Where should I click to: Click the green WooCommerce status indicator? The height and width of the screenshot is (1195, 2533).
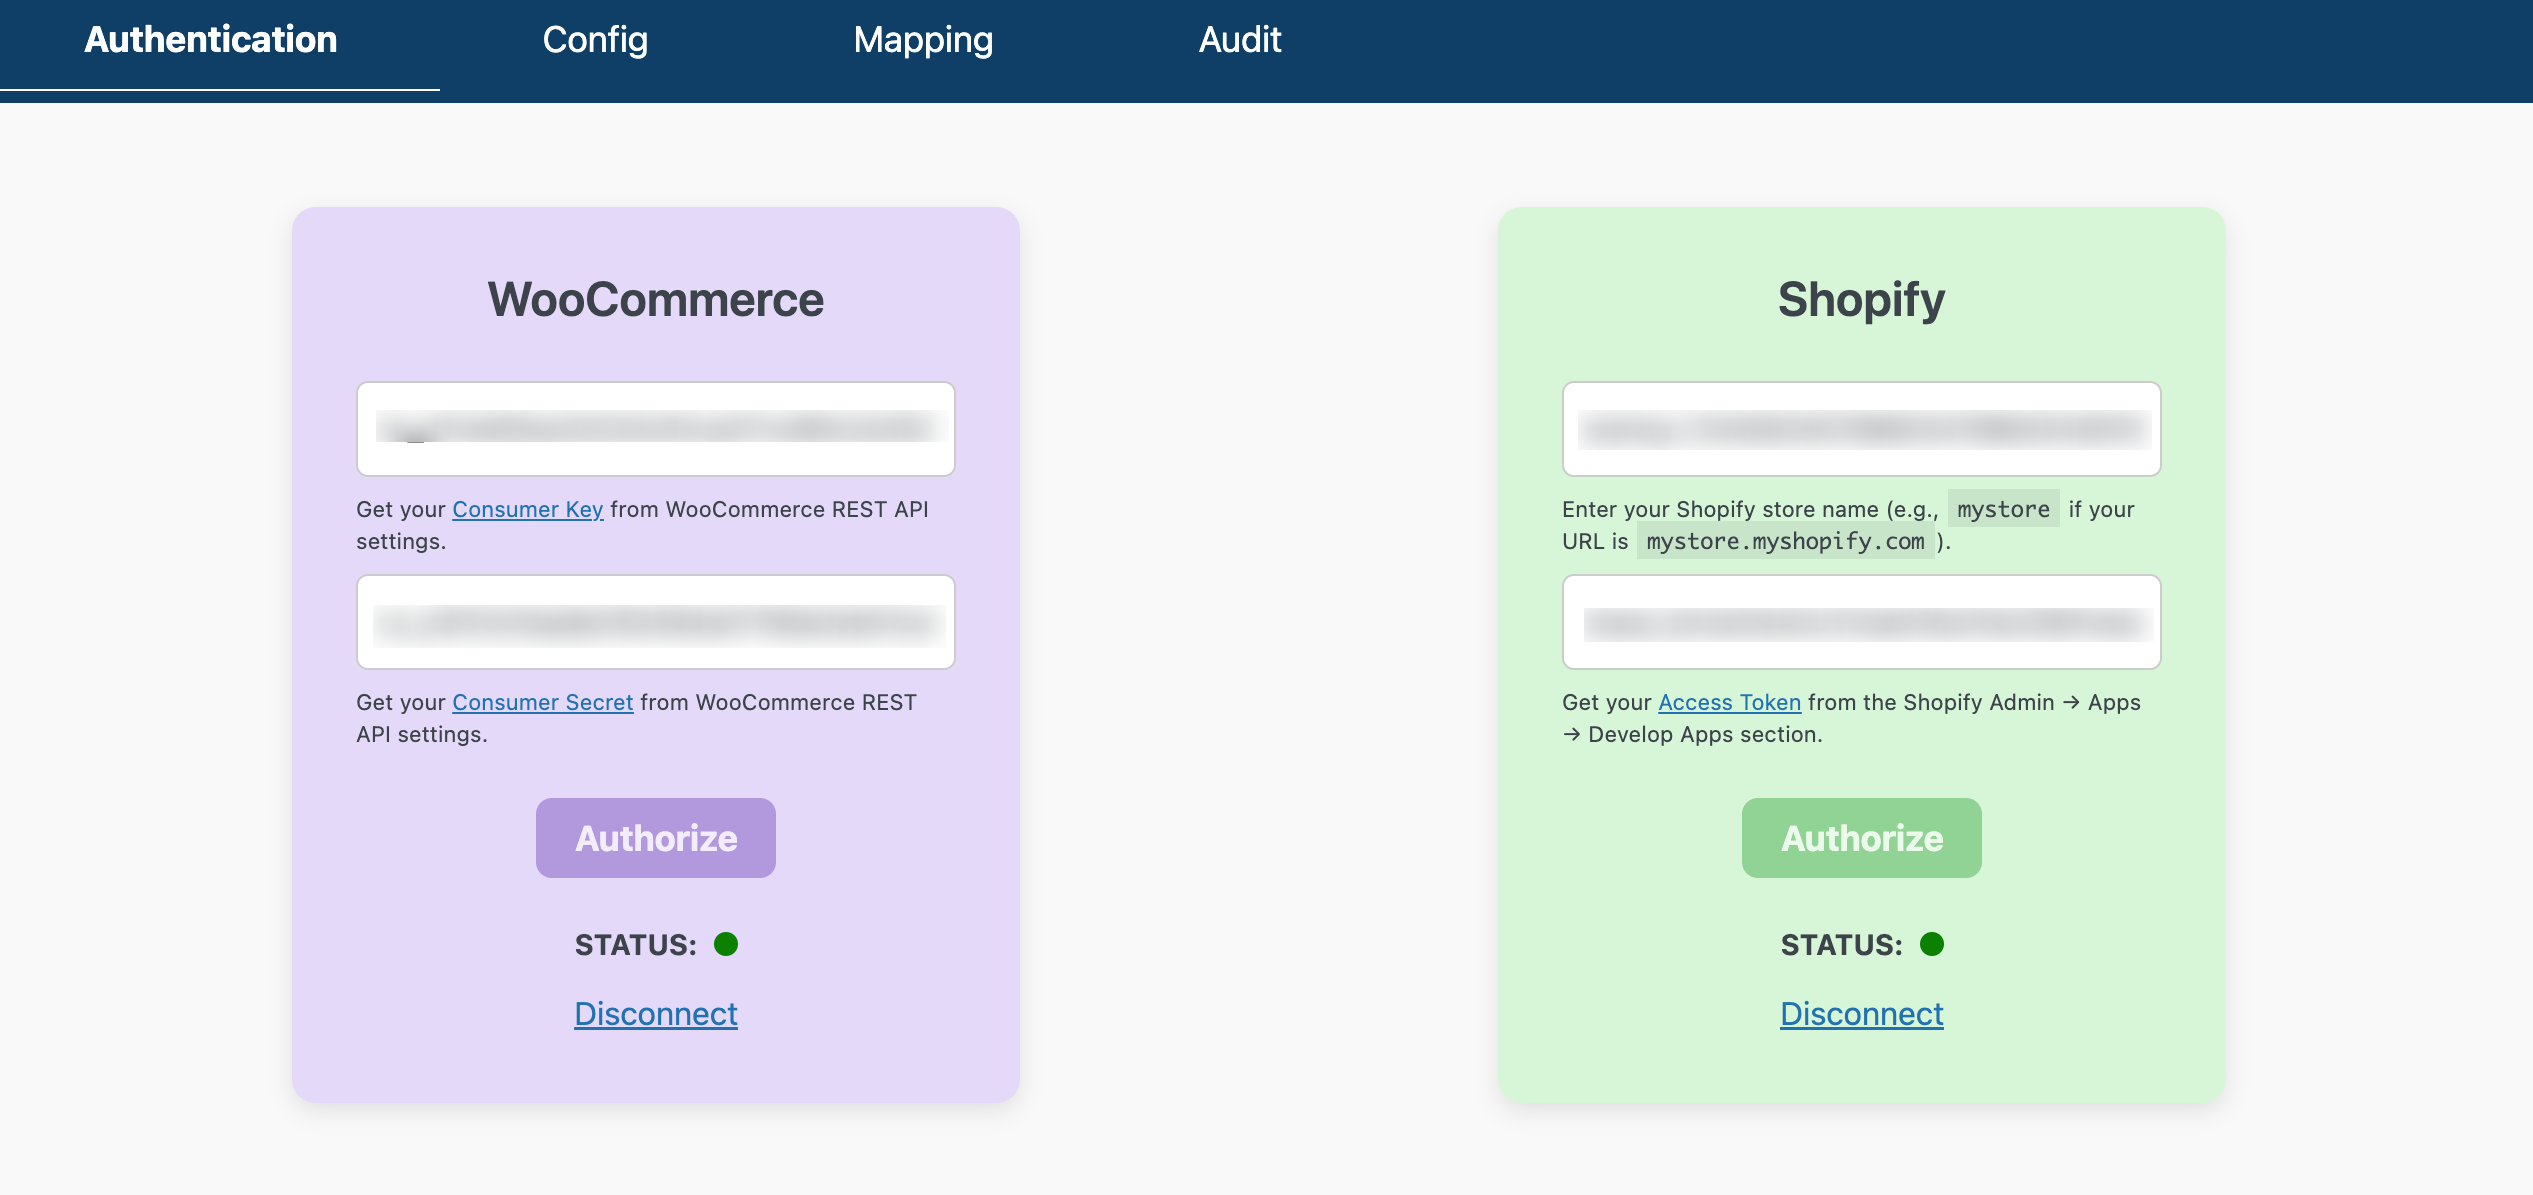(x=726, y=944)
